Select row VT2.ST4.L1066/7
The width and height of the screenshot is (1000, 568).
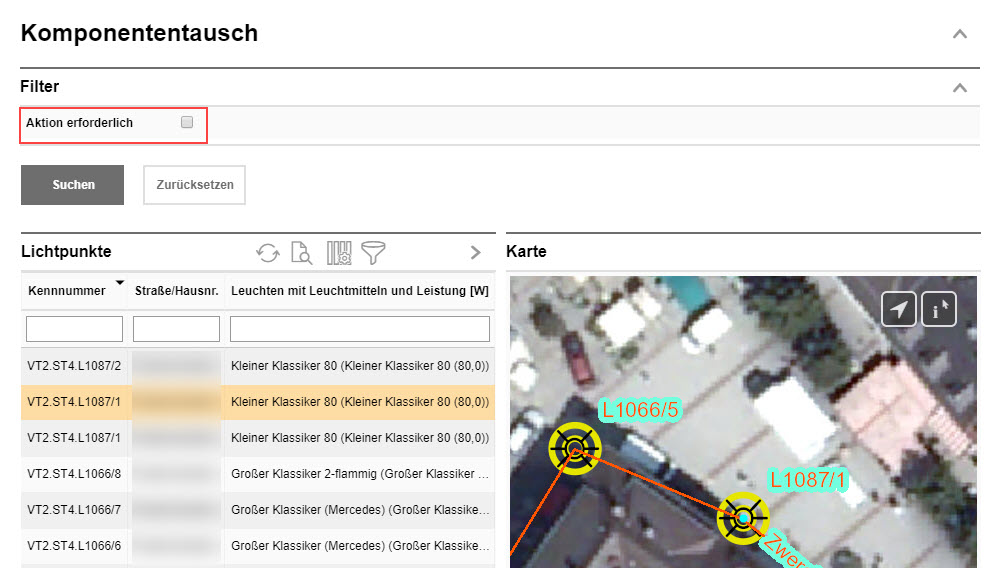[x=258, y=510]
